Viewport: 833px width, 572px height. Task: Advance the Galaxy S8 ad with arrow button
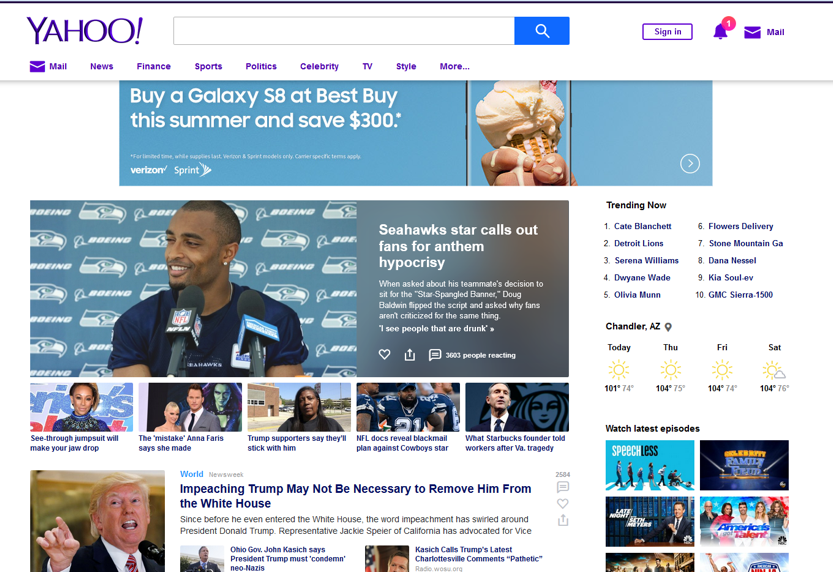tap(690, 163)
